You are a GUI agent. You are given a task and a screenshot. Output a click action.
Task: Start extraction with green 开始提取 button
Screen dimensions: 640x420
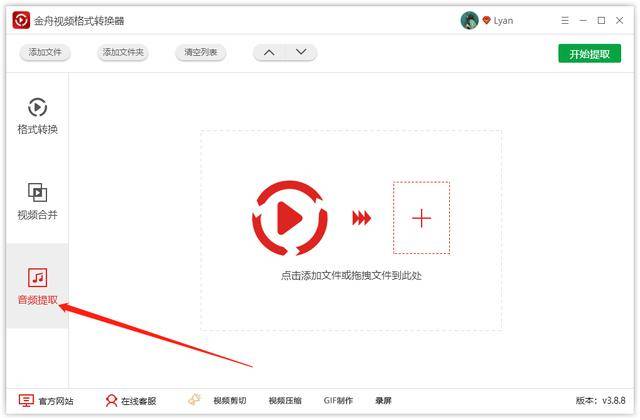pos(589,54)
